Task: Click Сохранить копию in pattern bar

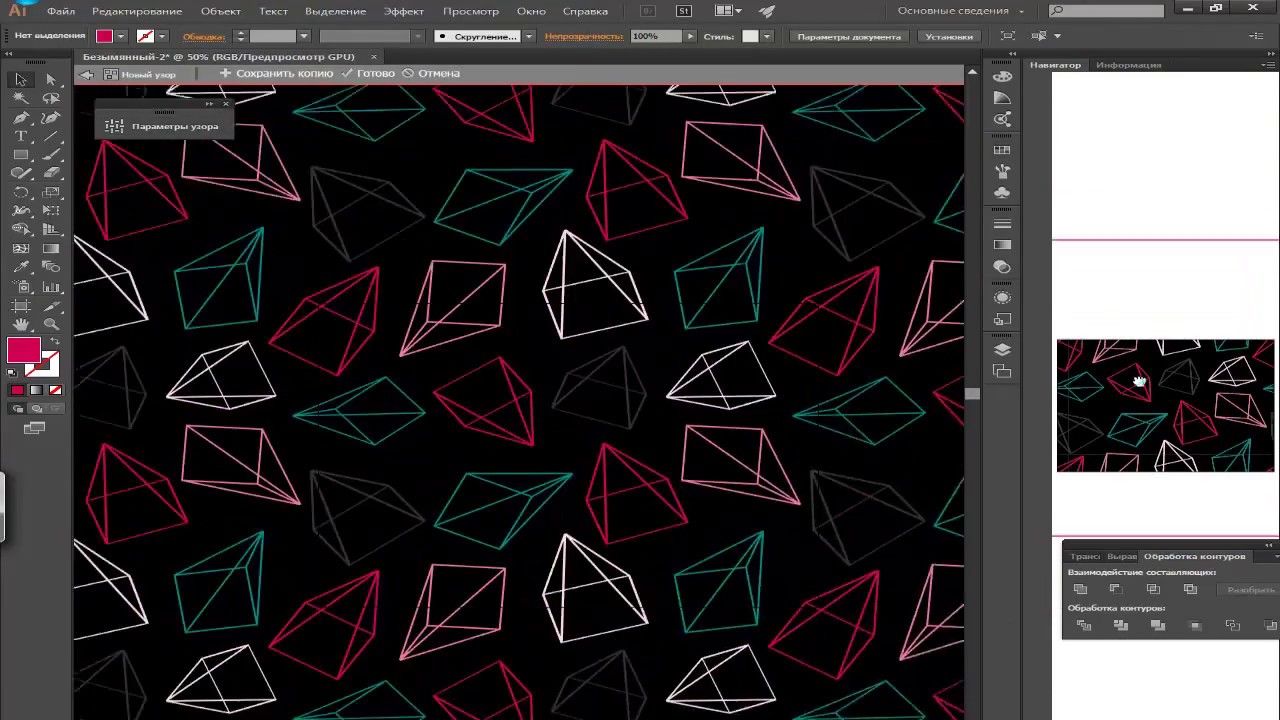Action: coord(276,73)
